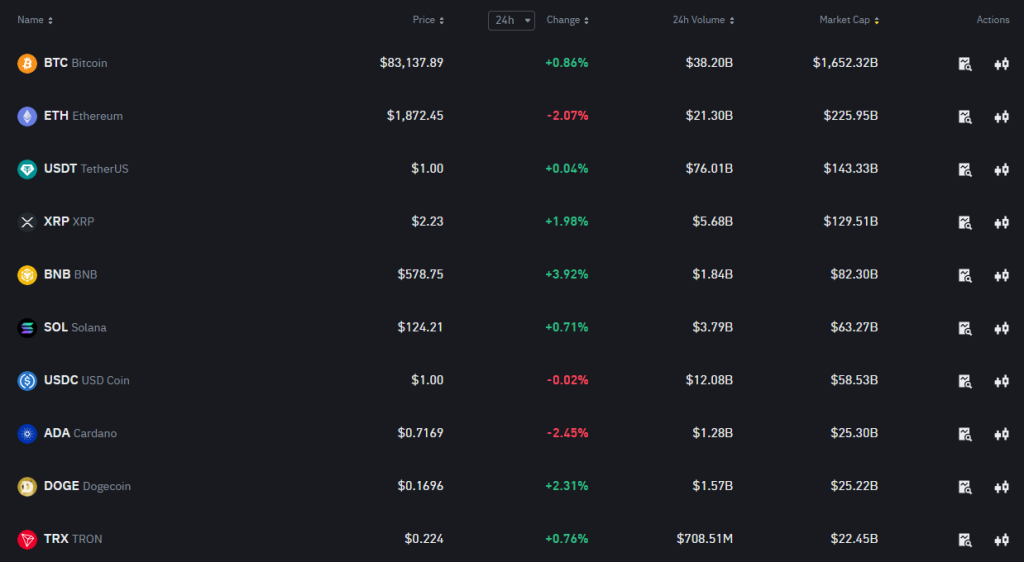Click the USDT 24h volume $76.01B
This screenshot has height=562, width=1024.
coord(709,169)
